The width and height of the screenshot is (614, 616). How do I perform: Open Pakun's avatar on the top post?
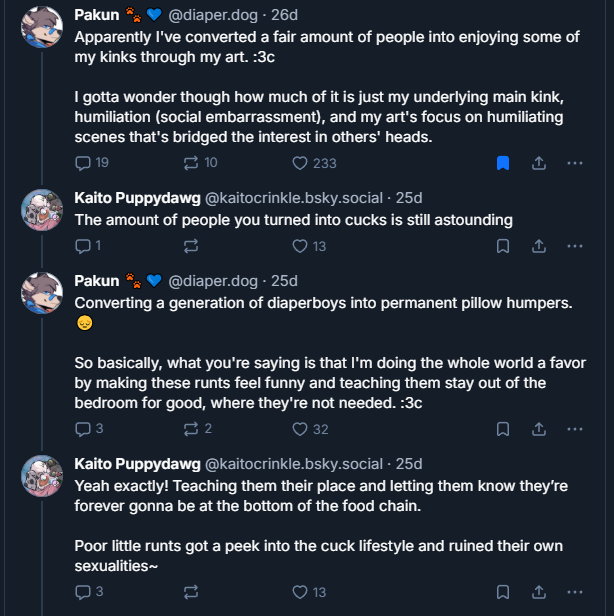coord(42,27)
